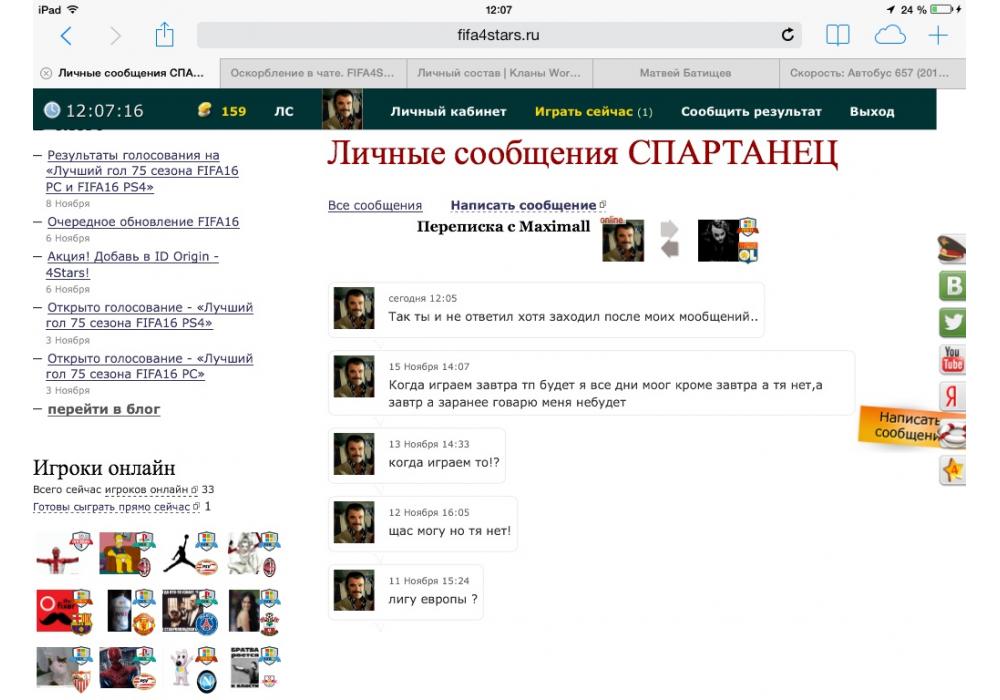
Task: Open Личный кабинет menu item
Action: tap(448, 111)
